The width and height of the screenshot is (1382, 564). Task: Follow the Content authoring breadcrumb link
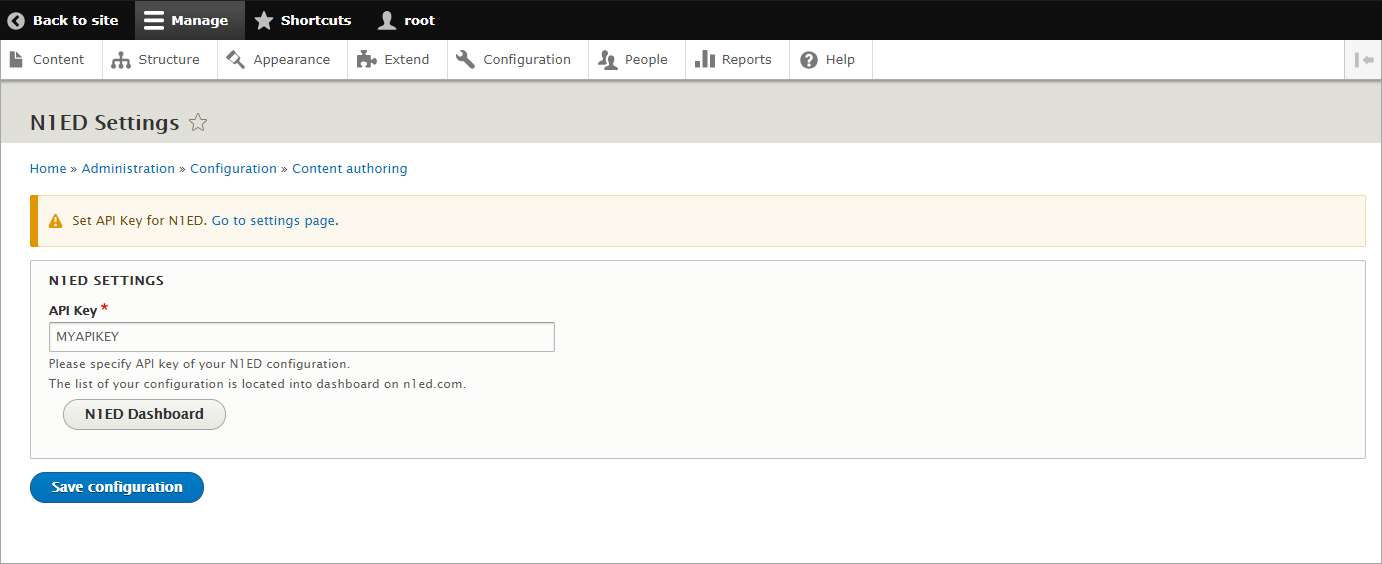pos(349,169)
